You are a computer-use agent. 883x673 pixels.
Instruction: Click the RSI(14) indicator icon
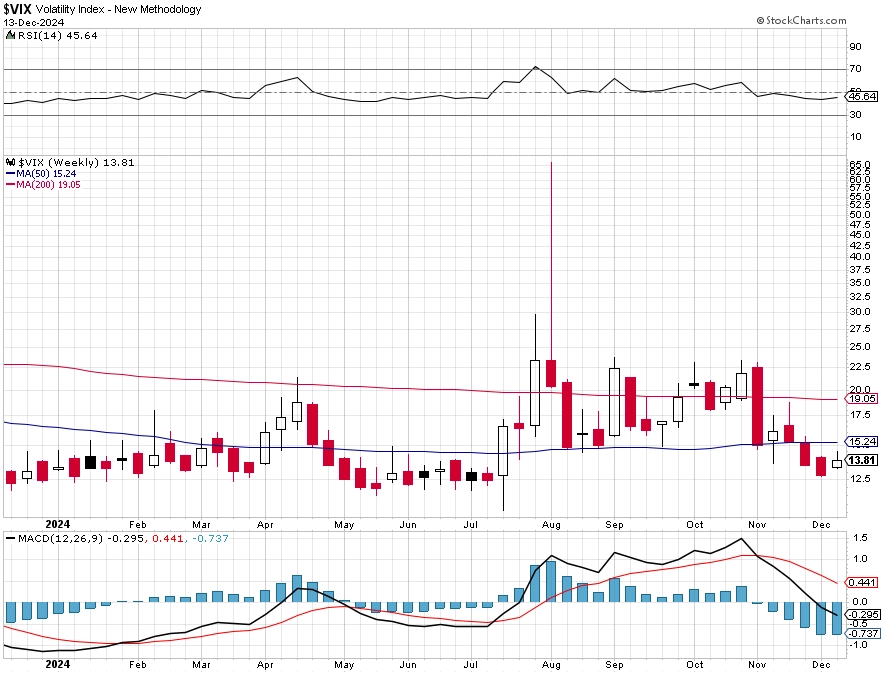click(x=10, y=35)
